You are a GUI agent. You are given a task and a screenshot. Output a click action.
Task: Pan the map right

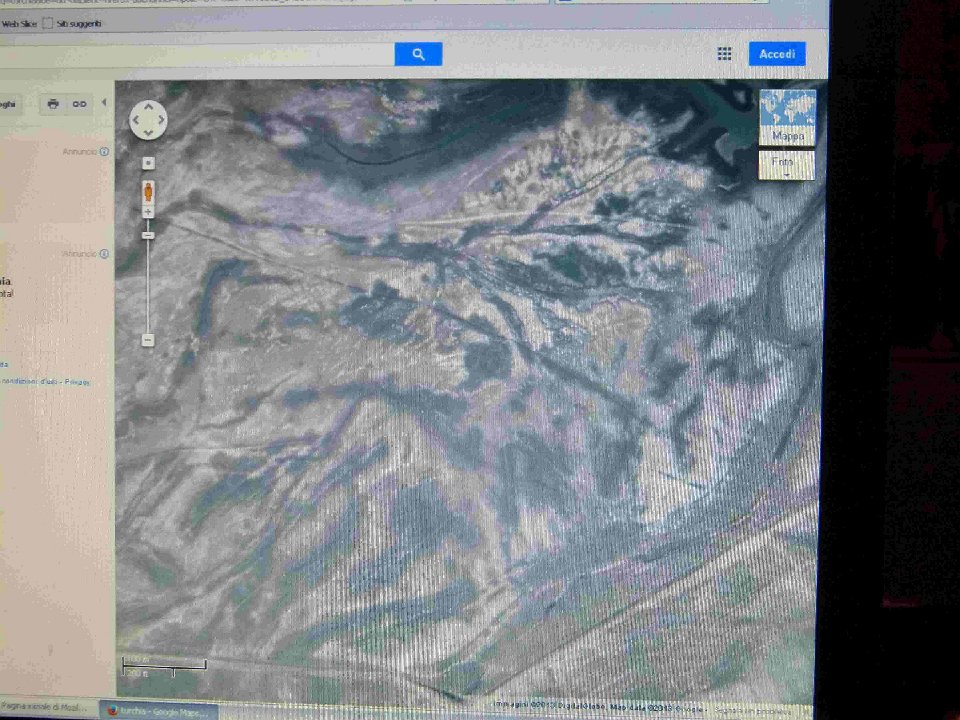(161, 120)
